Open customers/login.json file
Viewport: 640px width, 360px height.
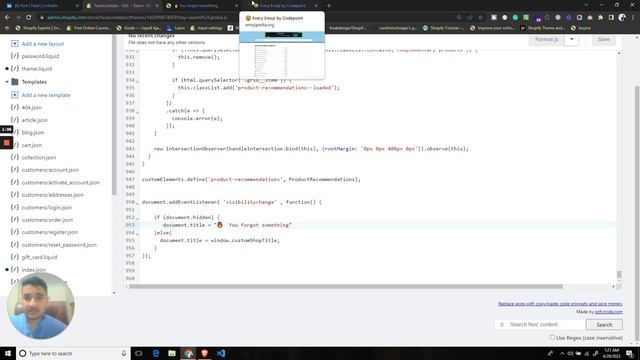(47, 208)
